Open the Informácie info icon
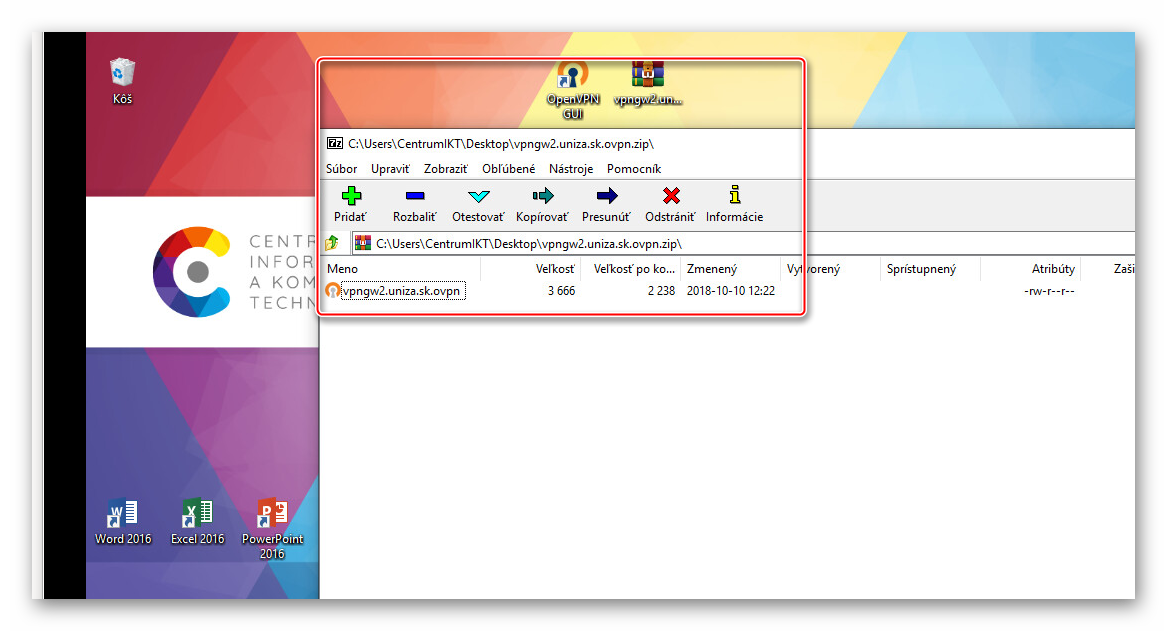 pos(734,196)
